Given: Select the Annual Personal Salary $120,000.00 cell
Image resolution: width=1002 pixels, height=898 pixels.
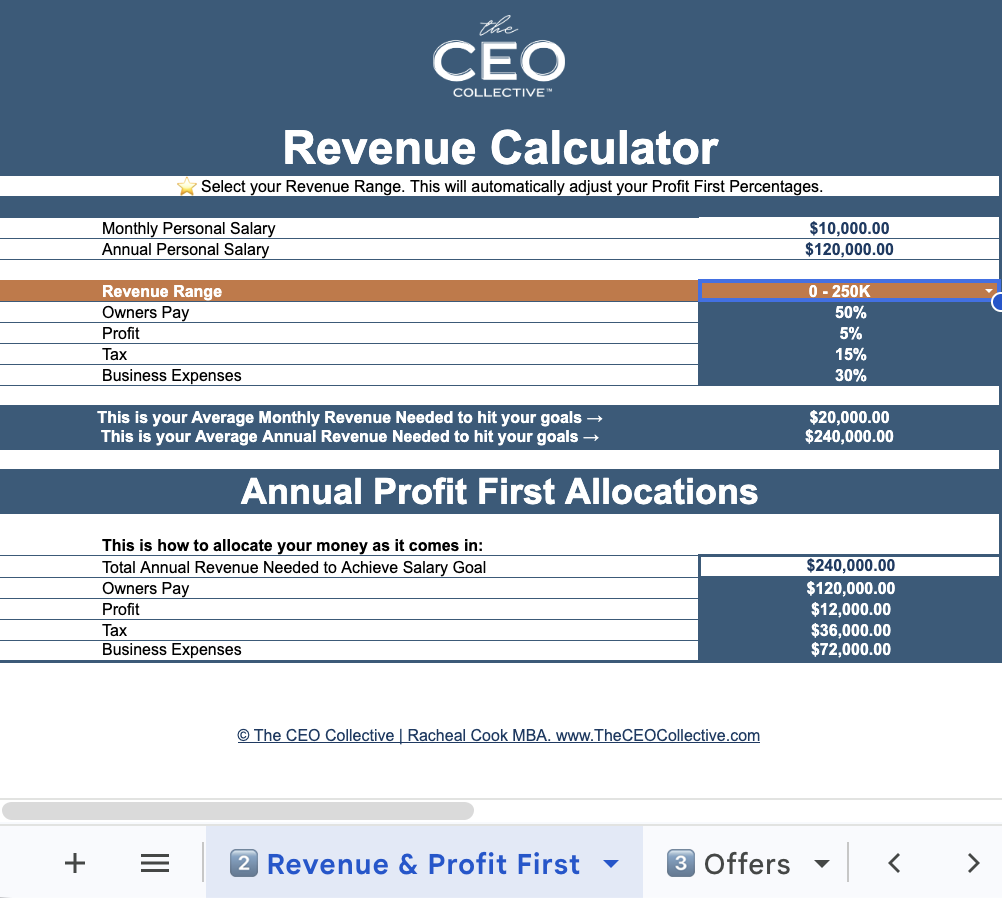Looking at the screenshot, I should (849, 249).
